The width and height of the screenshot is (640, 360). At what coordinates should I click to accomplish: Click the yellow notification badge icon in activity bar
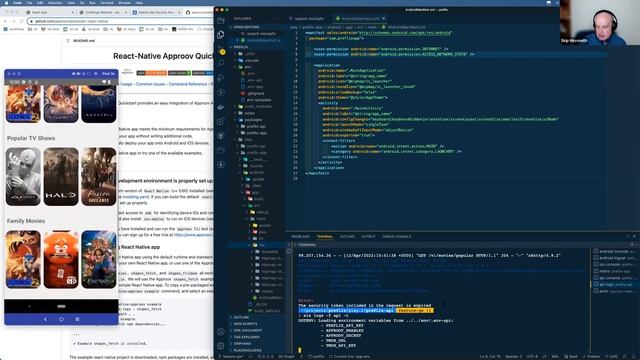[222, 52]
